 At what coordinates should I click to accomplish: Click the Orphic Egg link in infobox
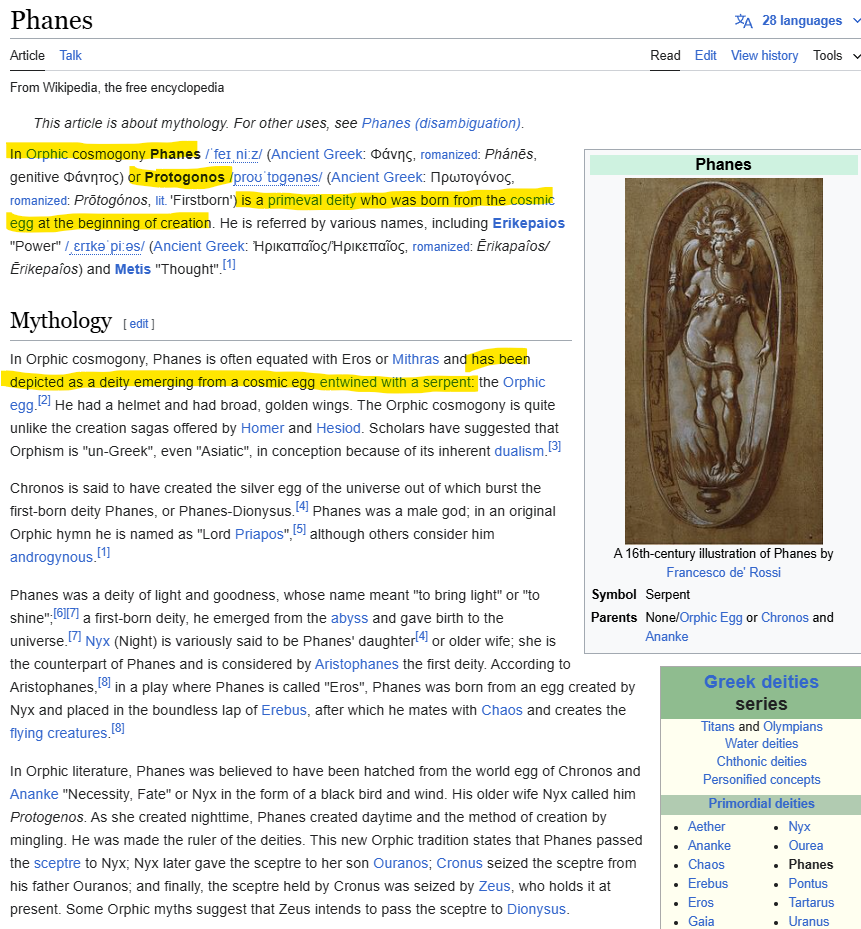tap(710, 618)
